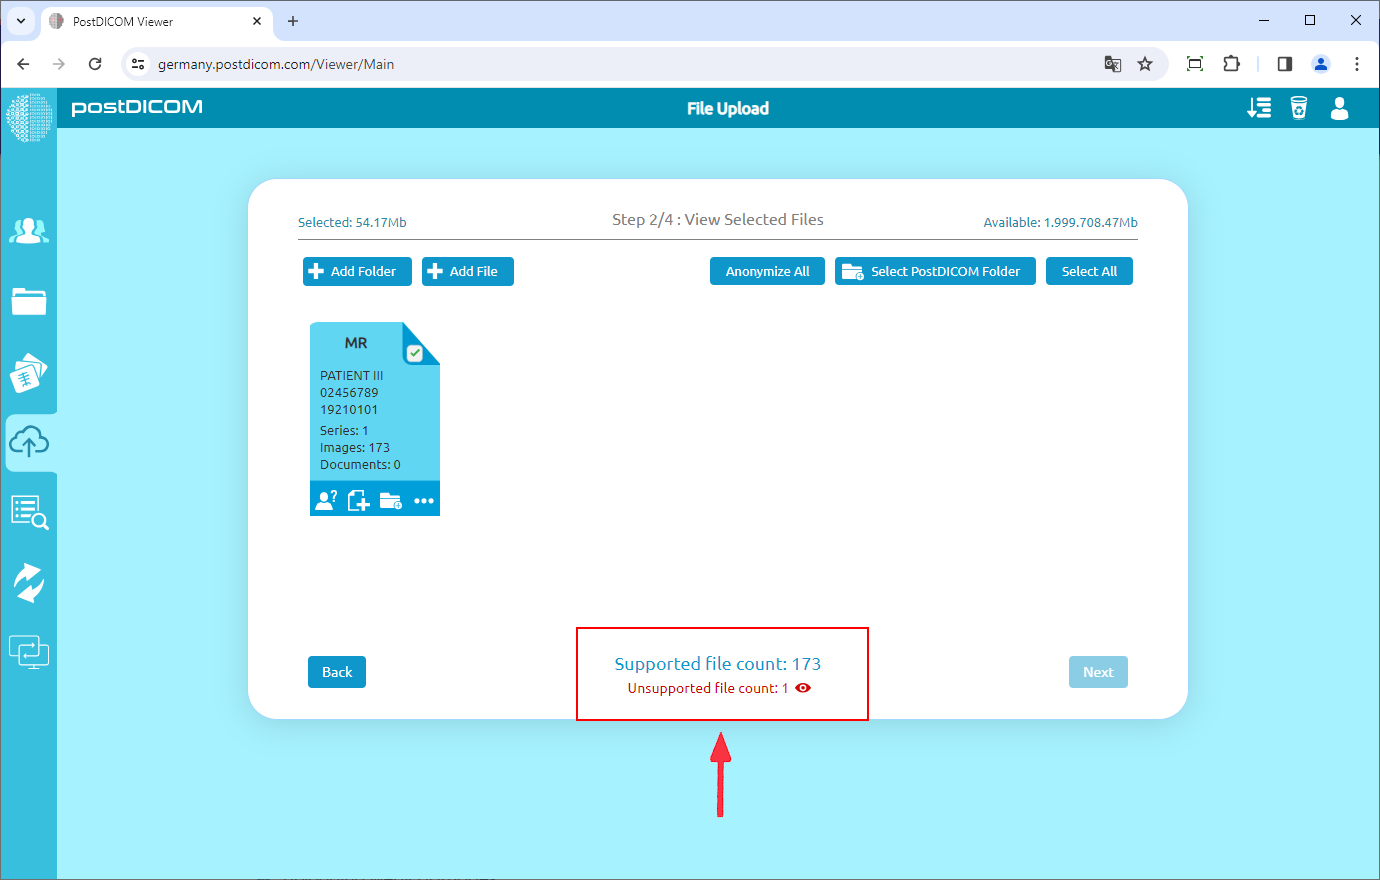
Task: Uncheck the MR study checkbox
Action: coord(415,353)
